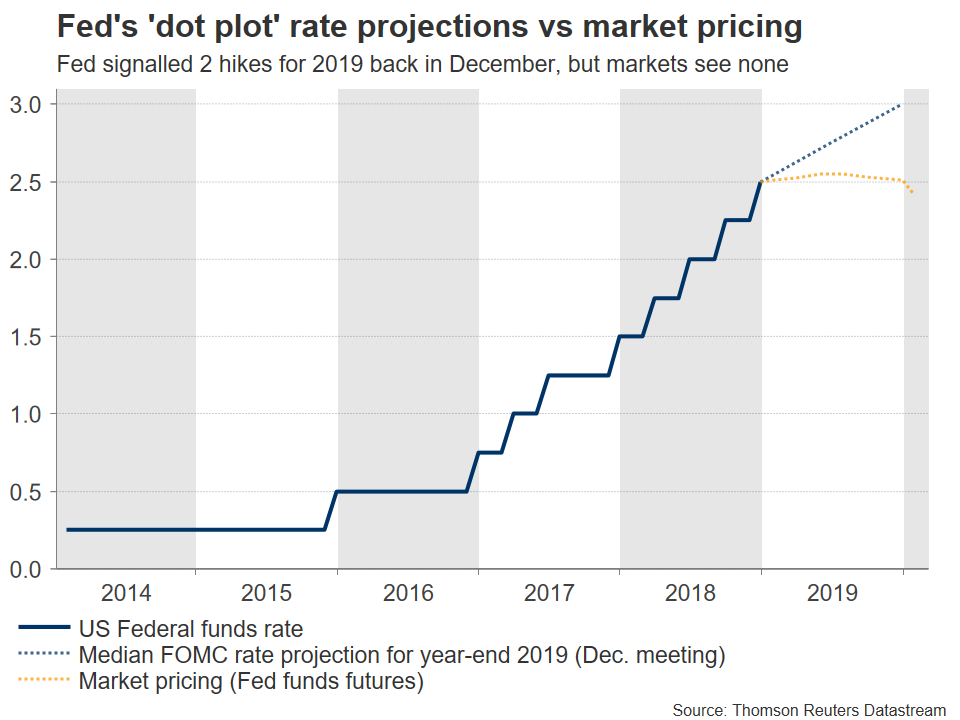Viewport: 960px width, 720px height.
Task: Click the chart title about dot plot projections
Action: 430,28
